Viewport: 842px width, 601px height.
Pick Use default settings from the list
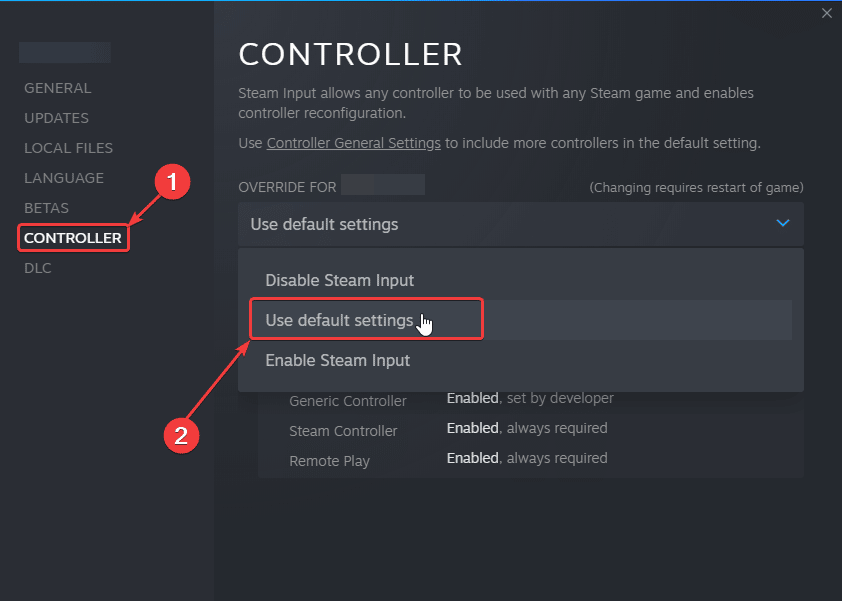339,320
